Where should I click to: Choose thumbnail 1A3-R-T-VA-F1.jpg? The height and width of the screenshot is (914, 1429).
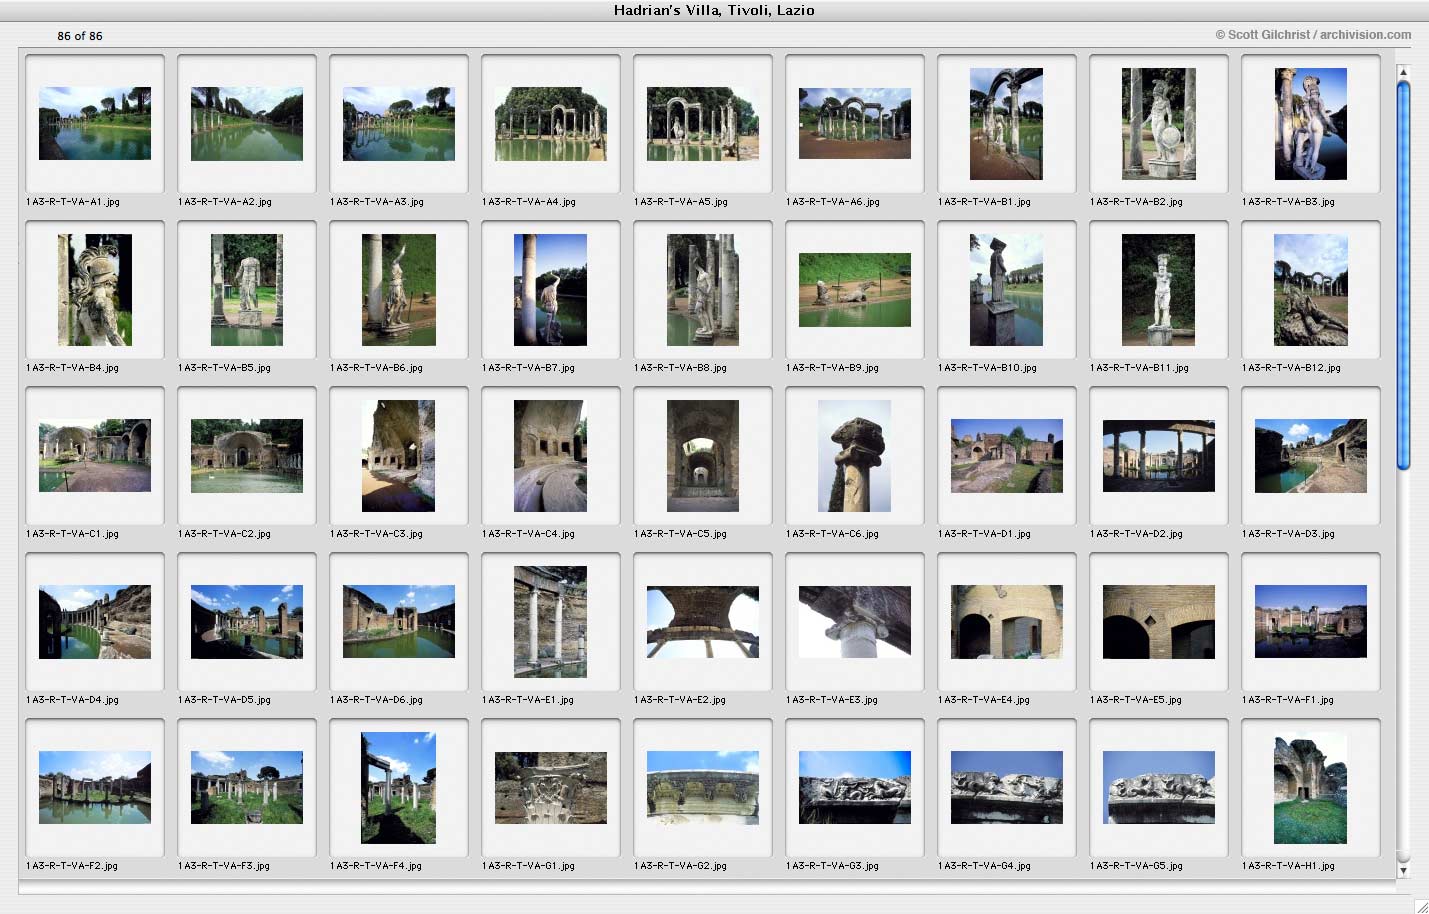1311,622
